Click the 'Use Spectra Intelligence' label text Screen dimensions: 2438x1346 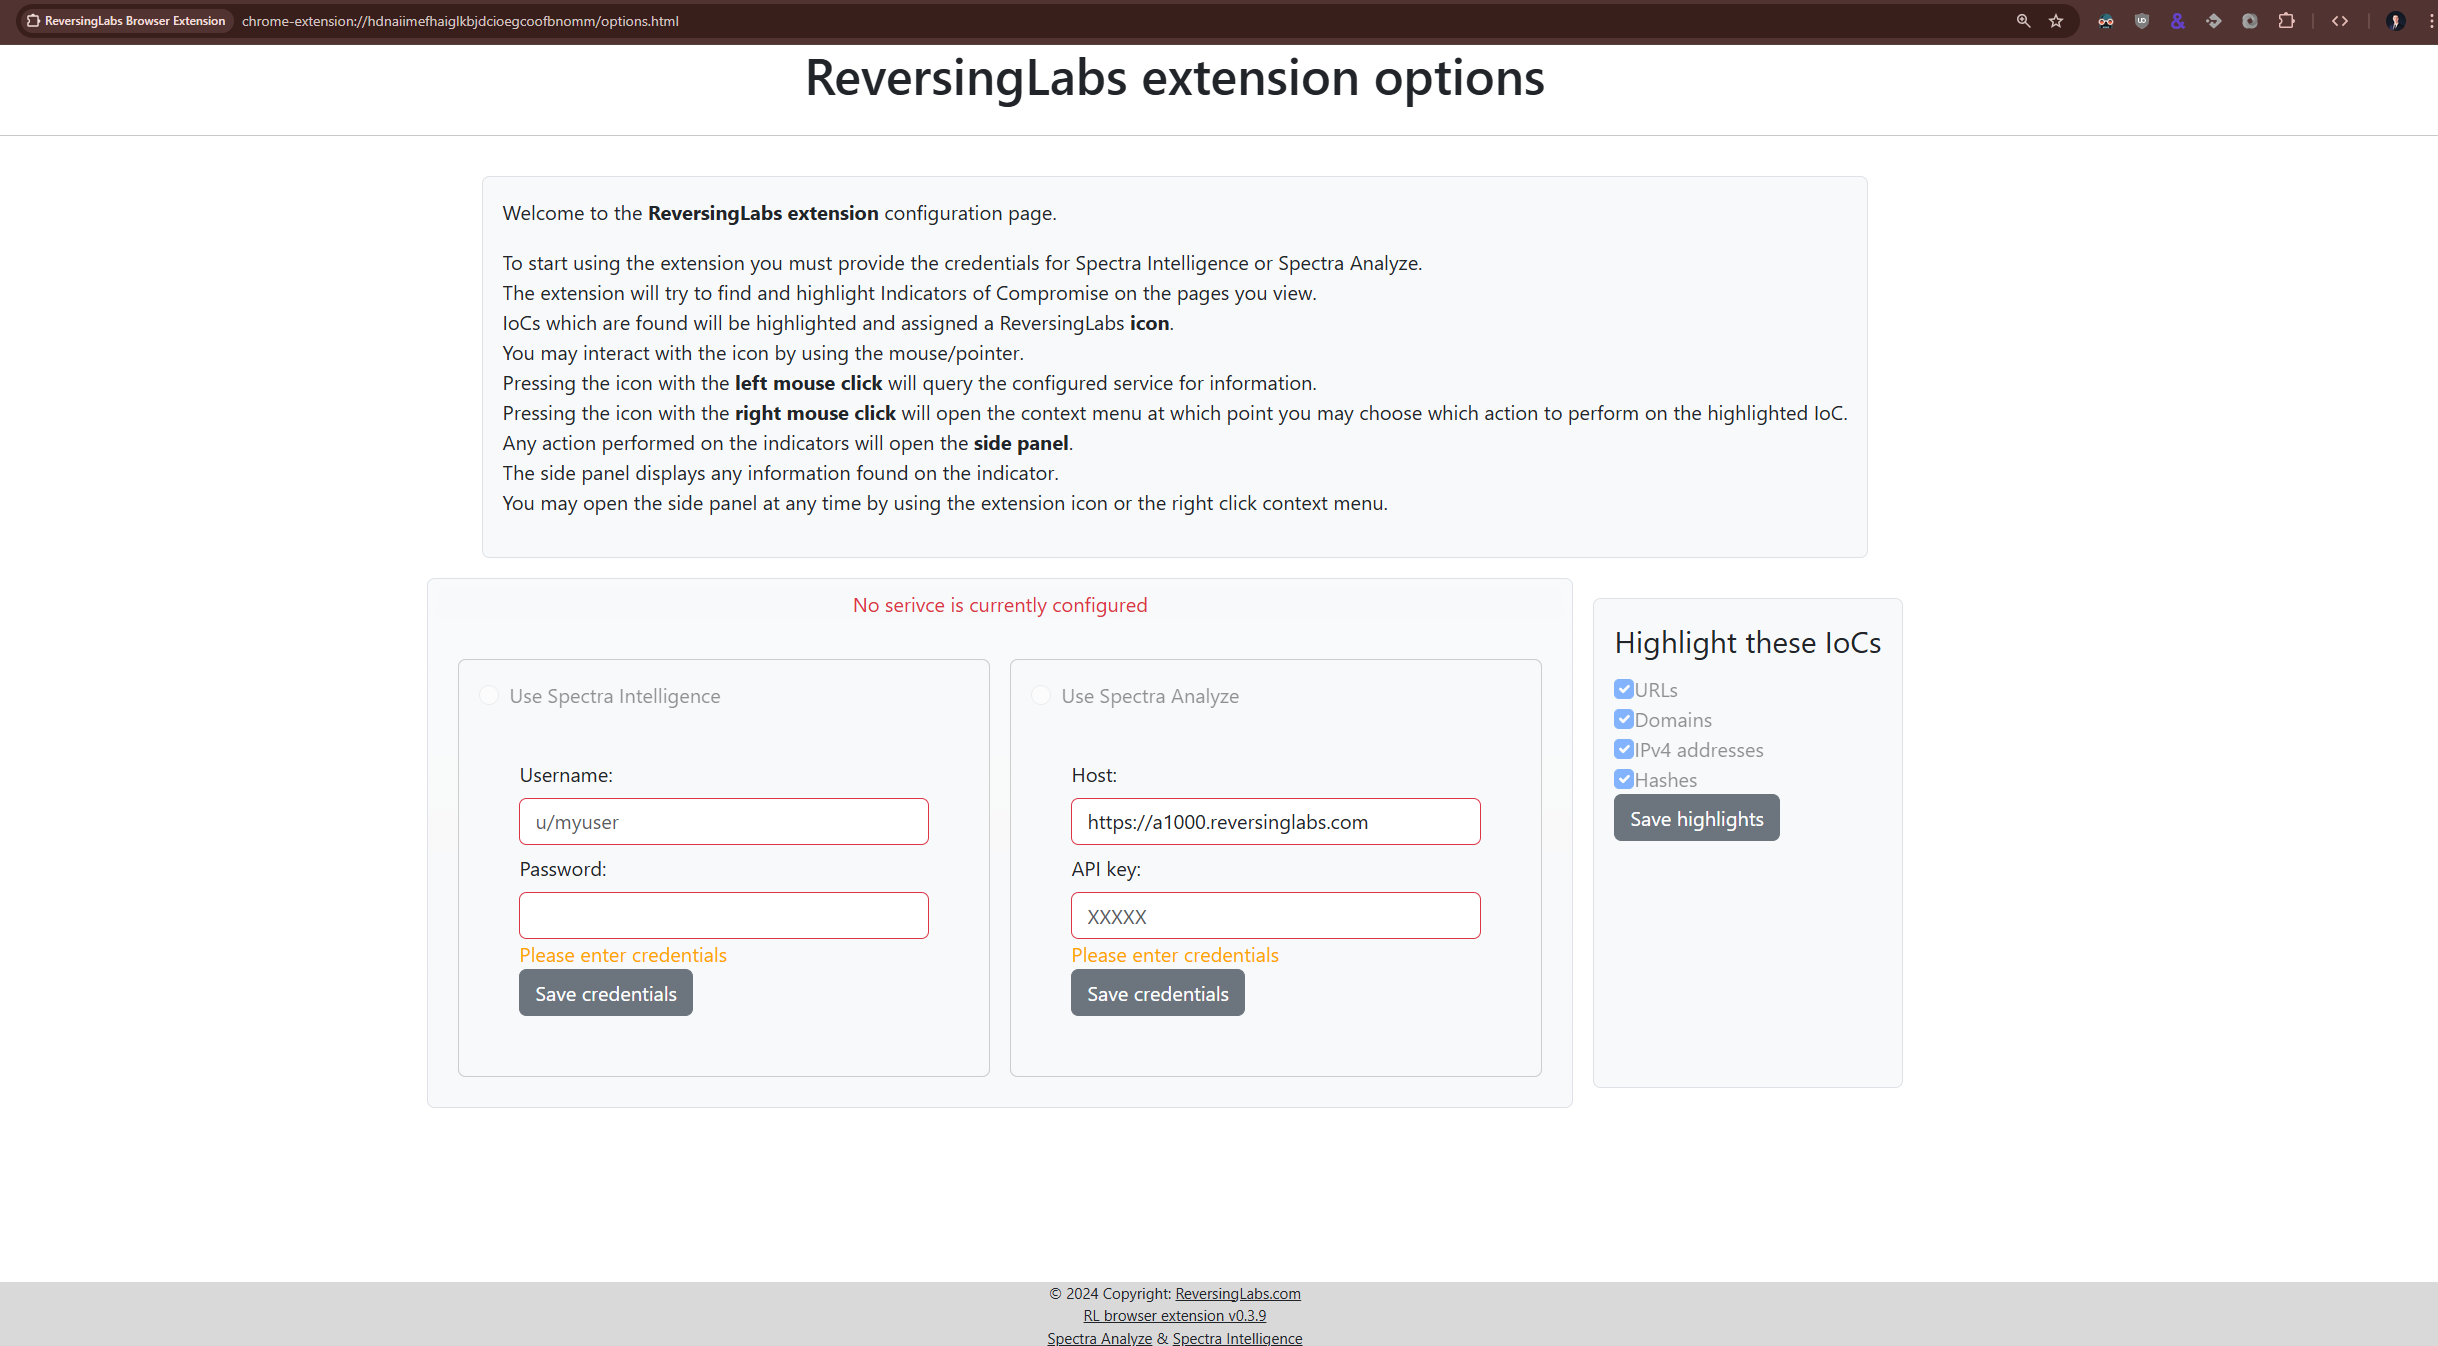tap(615, 696)
